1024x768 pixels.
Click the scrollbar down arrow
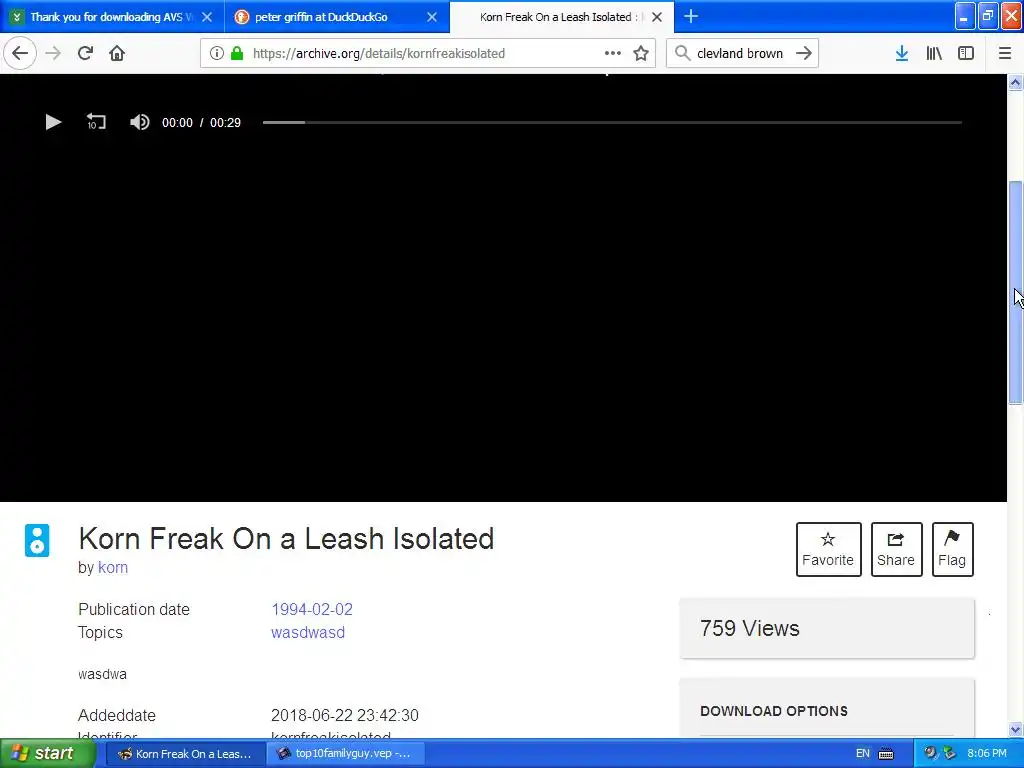[x=1015, y=729]
